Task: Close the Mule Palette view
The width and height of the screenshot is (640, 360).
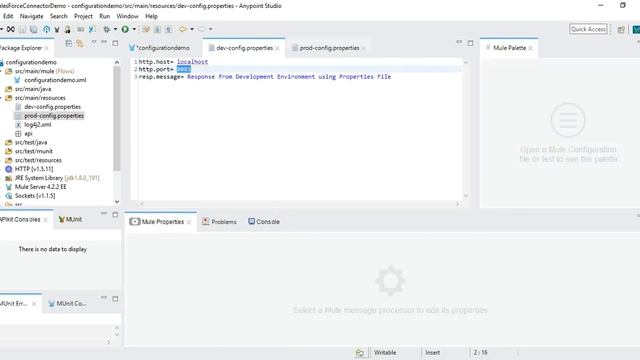Action: click(x=531, y=48)
